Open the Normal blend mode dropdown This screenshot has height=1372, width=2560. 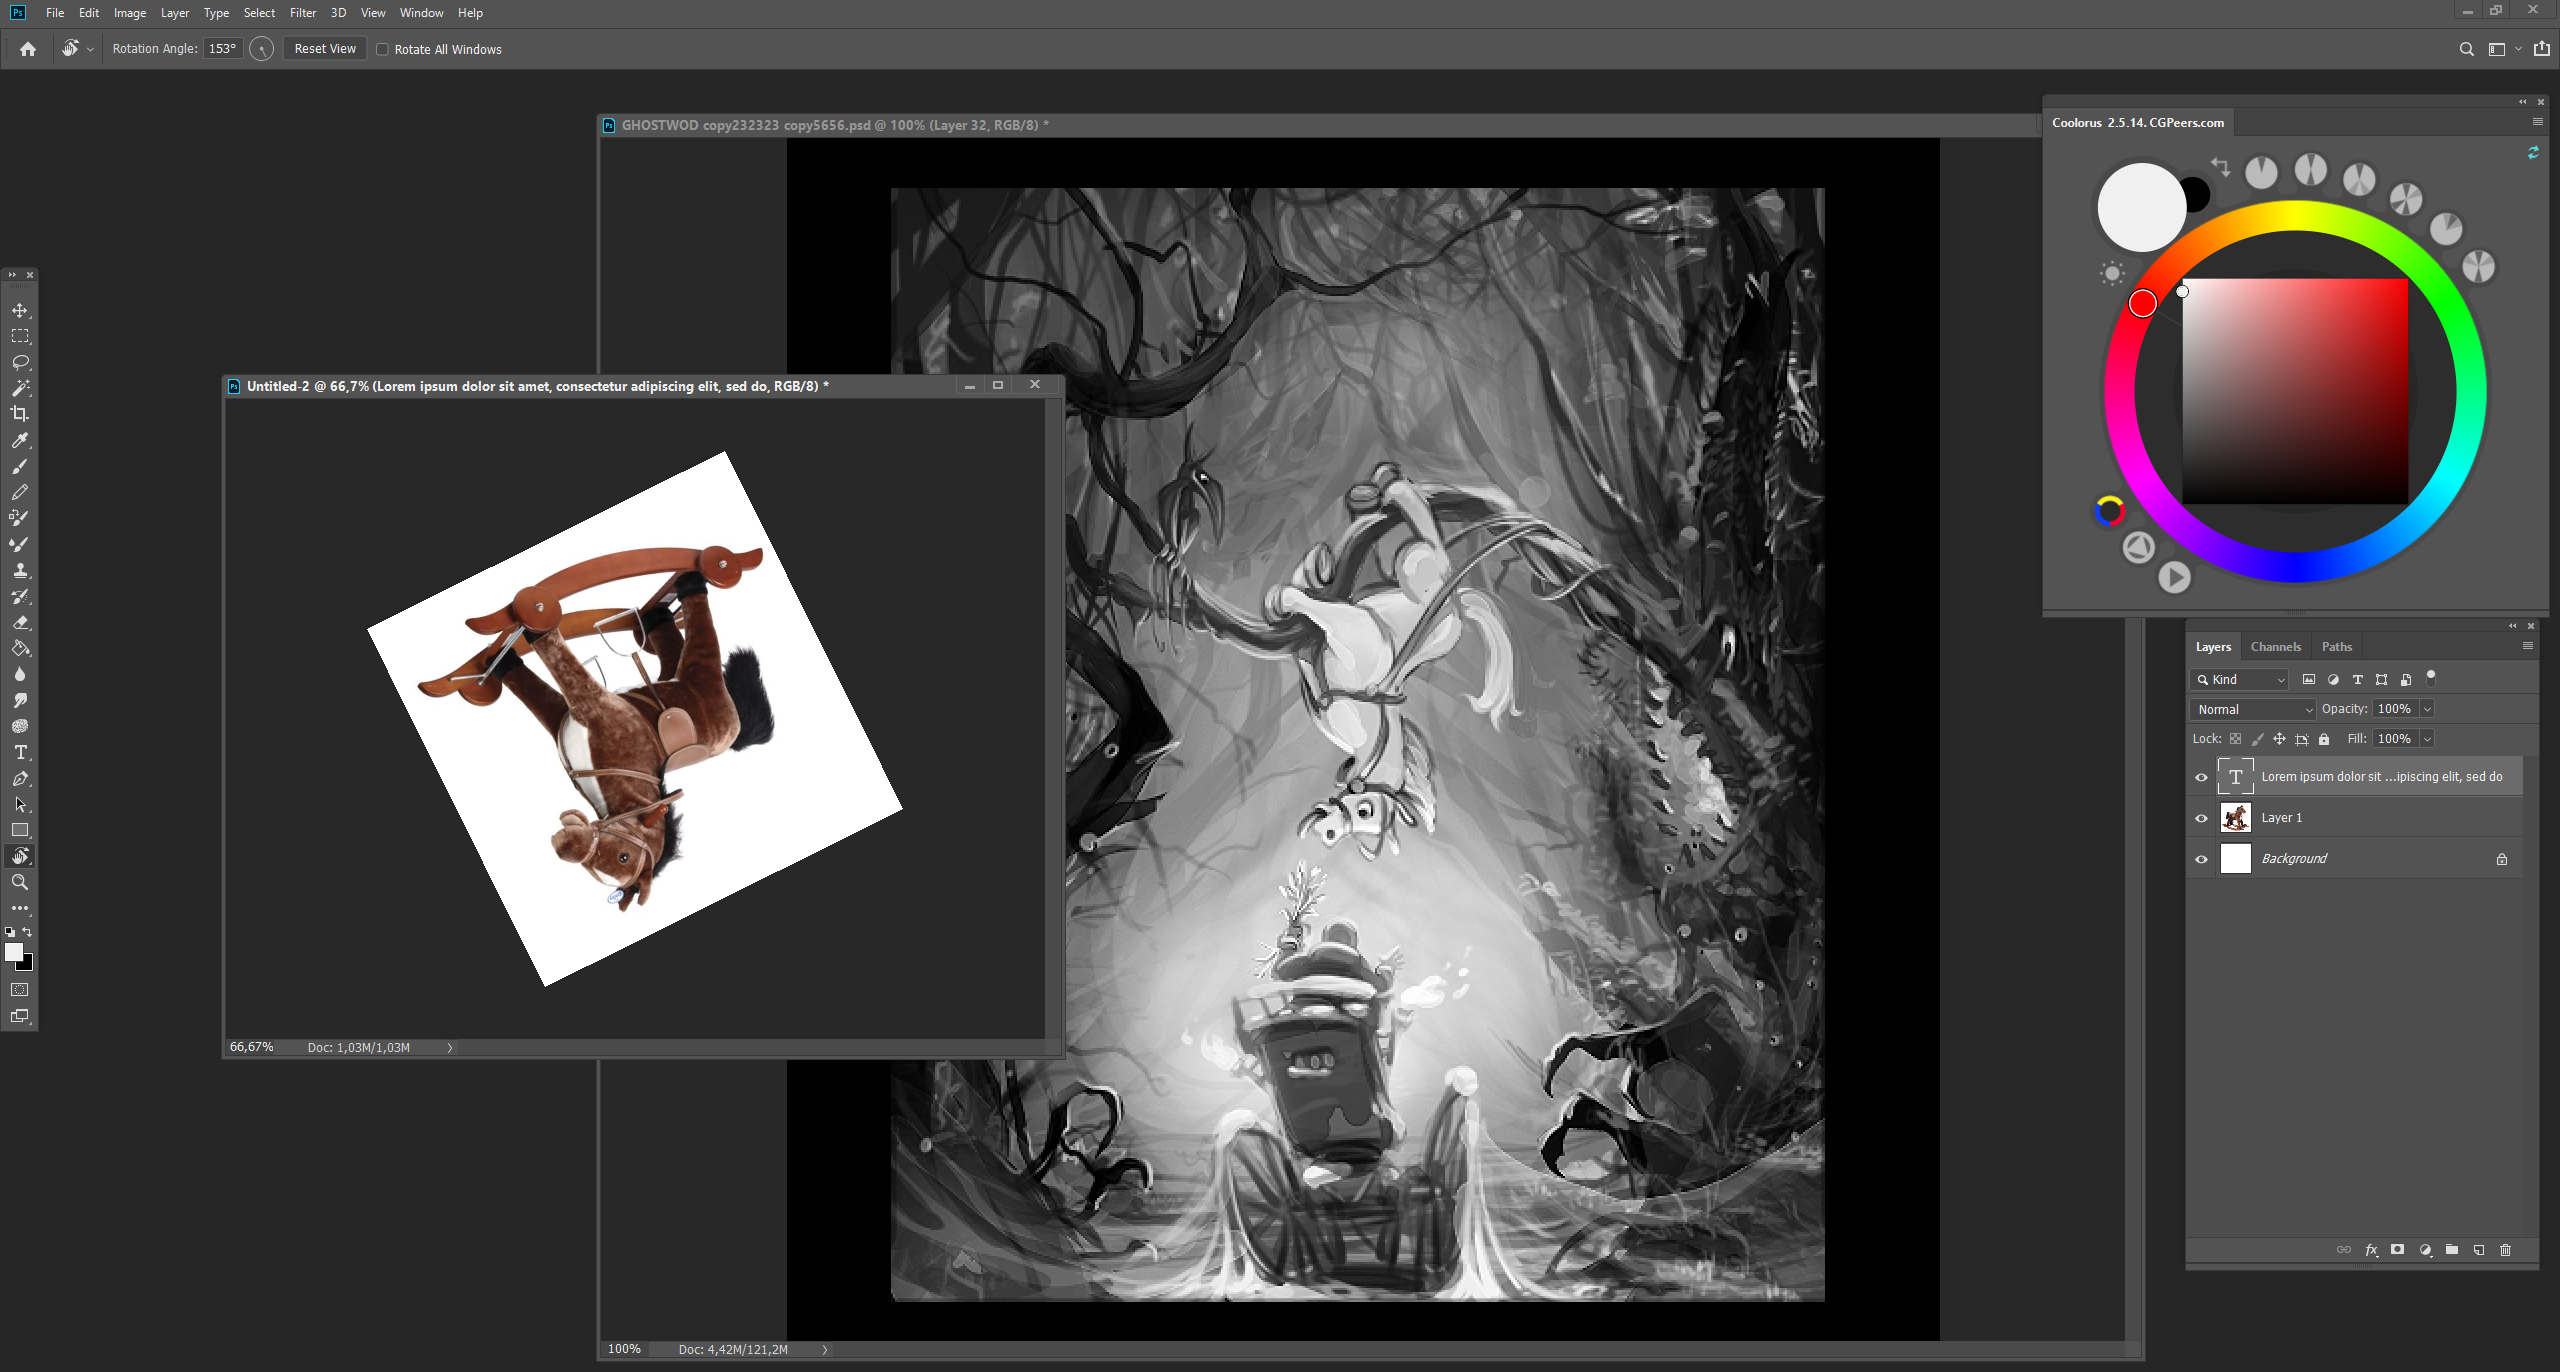2253,709
